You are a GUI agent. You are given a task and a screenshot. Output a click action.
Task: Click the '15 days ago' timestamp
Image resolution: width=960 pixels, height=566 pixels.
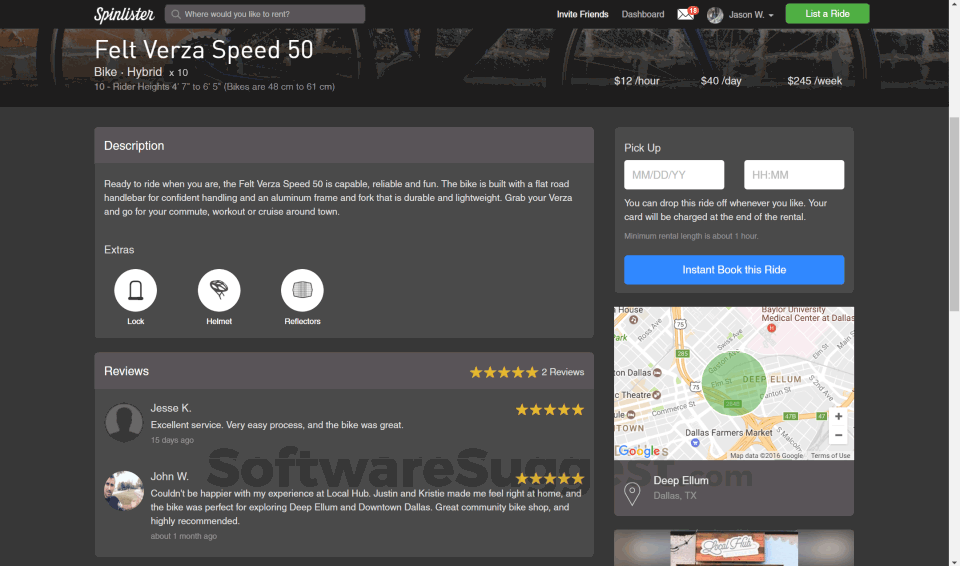pos(172,440)
